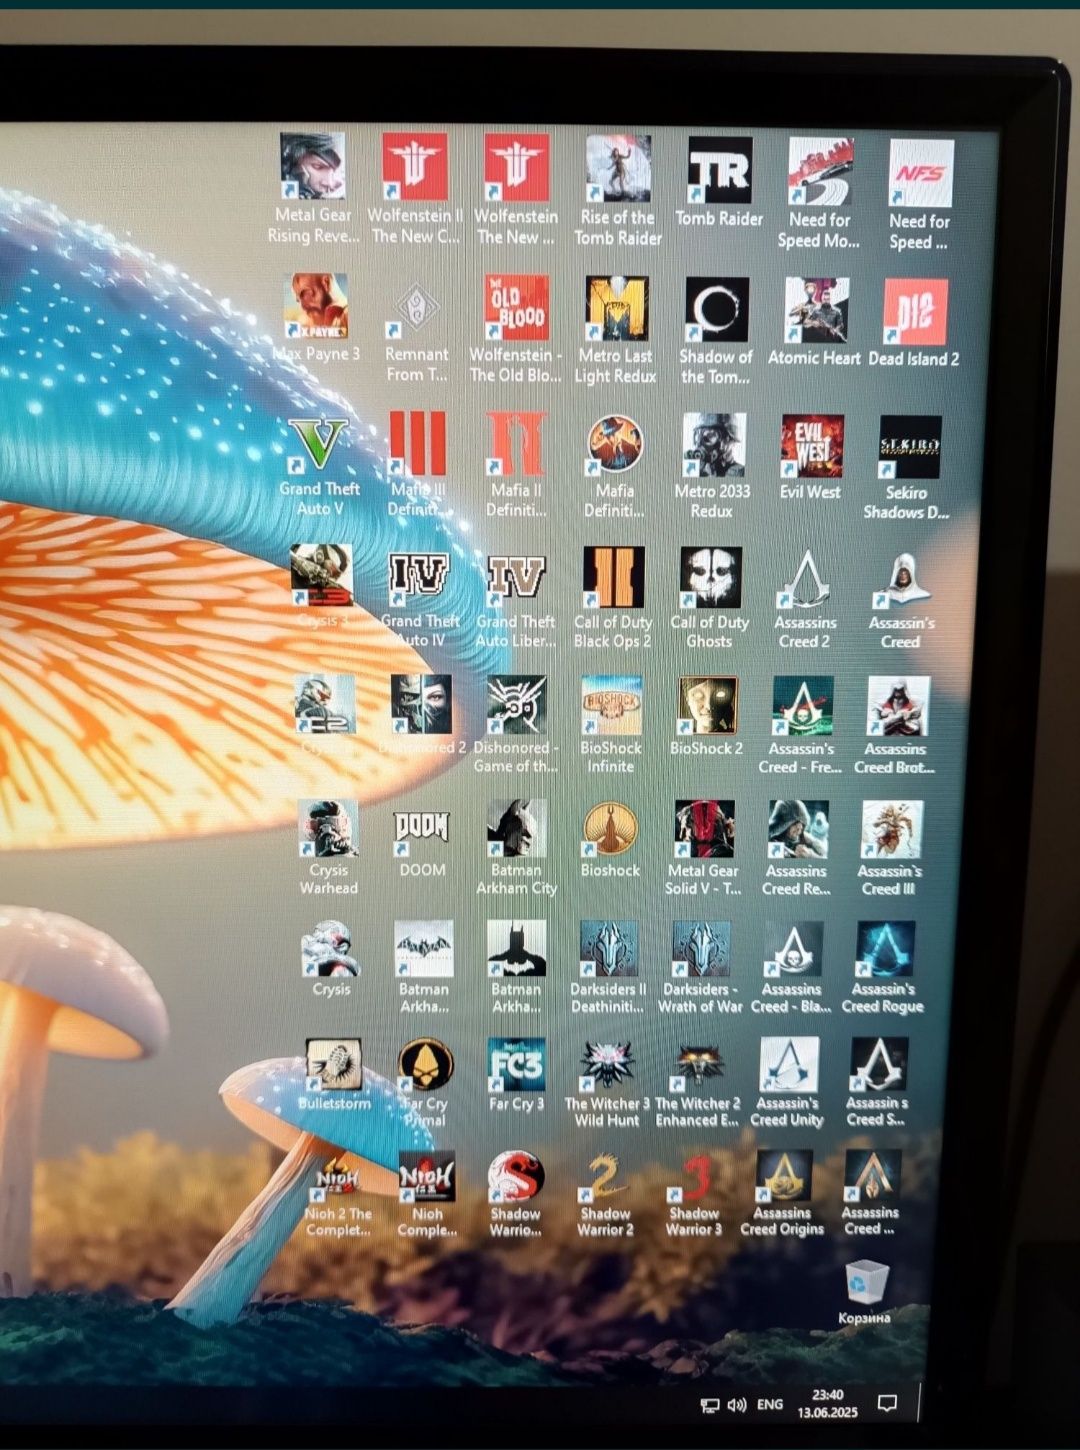This screenshot has height=1450, width=1080.
Task: Select Crysis Warhead icon
Action: pos(327,829)
